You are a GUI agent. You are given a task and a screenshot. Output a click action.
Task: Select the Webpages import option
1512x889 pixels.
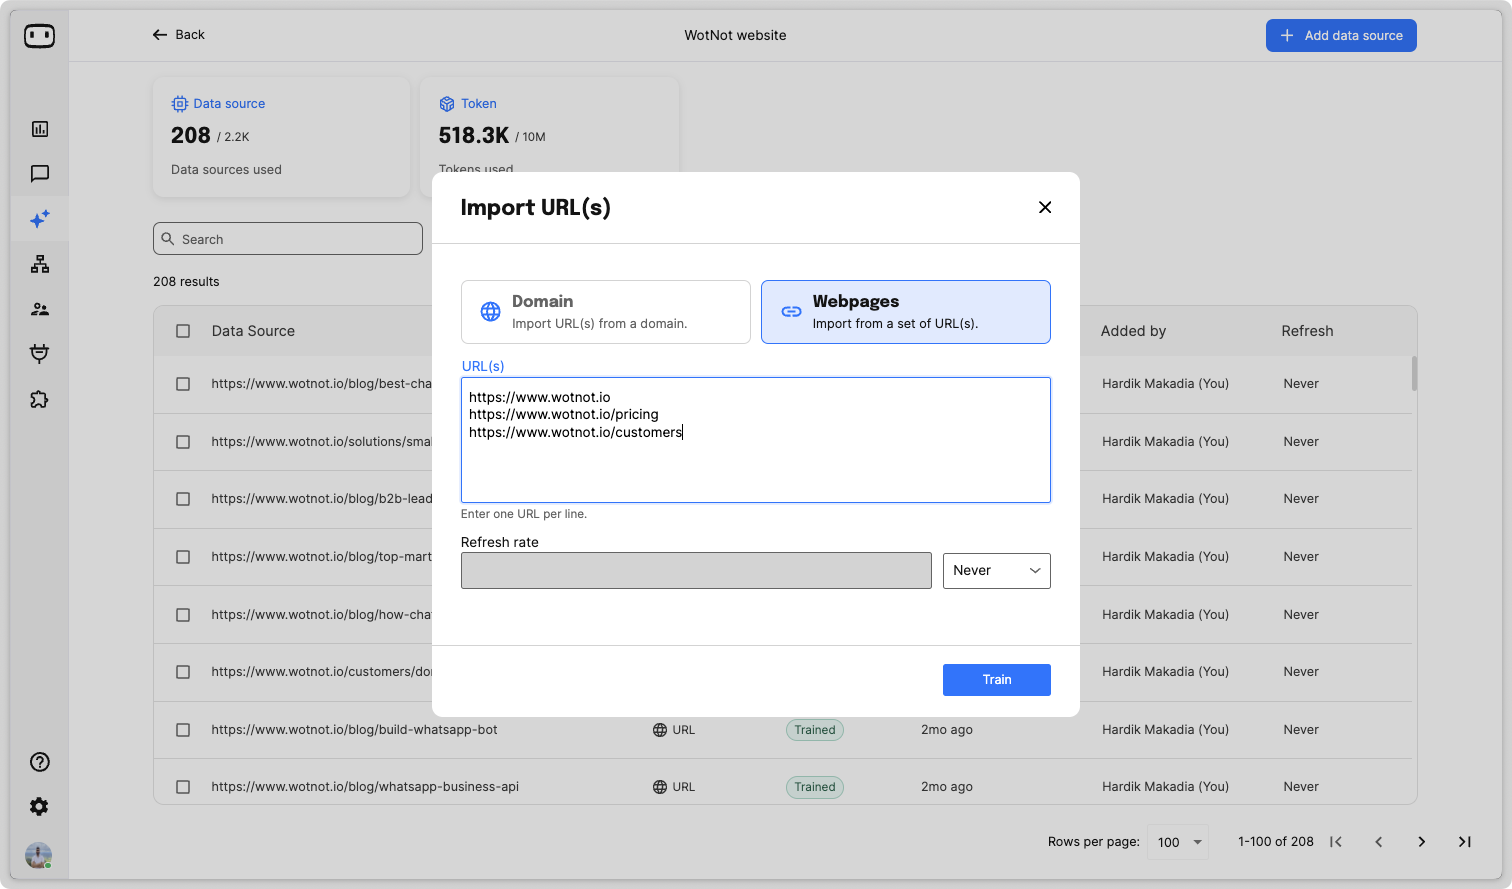tap(905, 312)
